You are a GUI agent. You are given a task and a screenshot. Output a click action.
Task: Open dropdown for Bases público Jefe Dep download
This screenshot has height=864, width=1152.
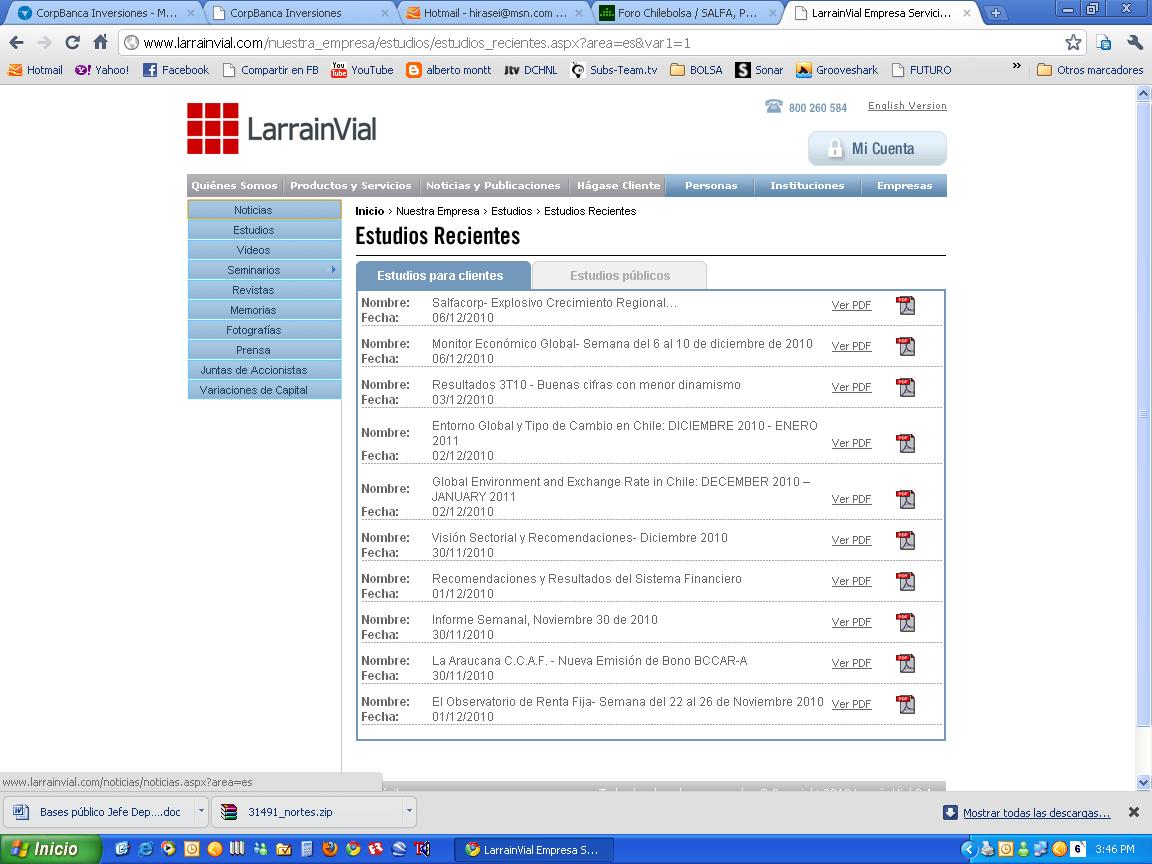pyautogui.click(x=201, y=812)
